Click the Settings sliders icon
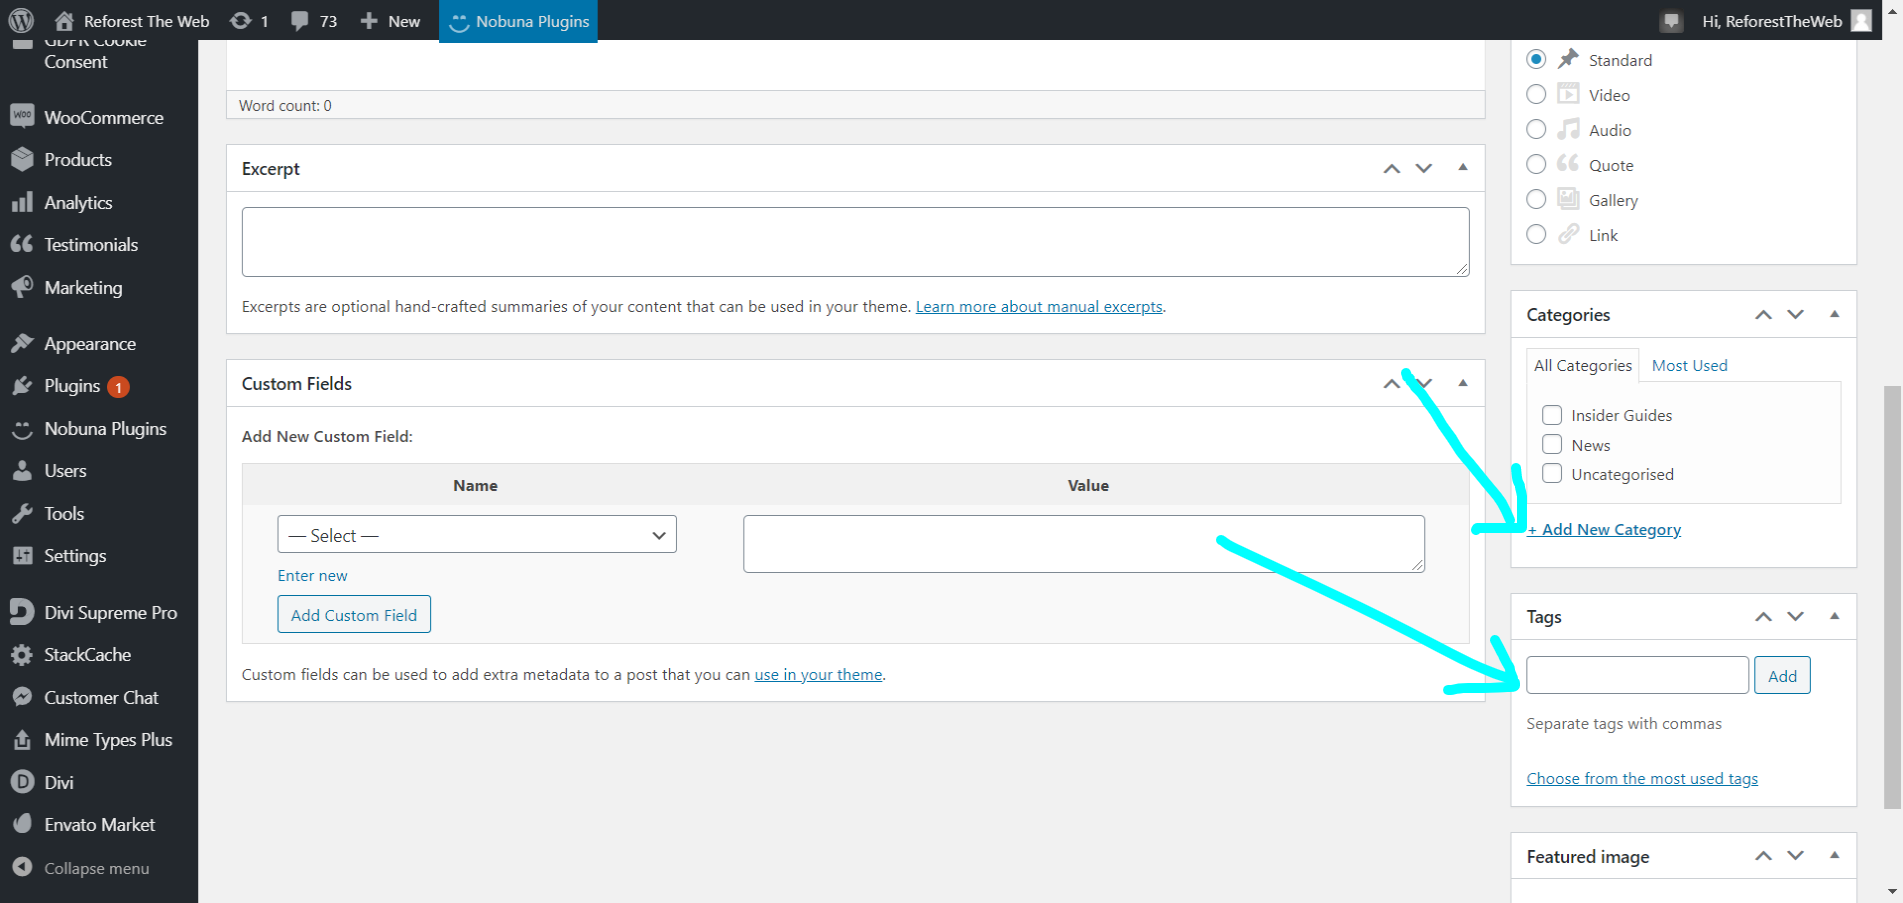This screenshot has width=1903, height=903. [22, 555]
